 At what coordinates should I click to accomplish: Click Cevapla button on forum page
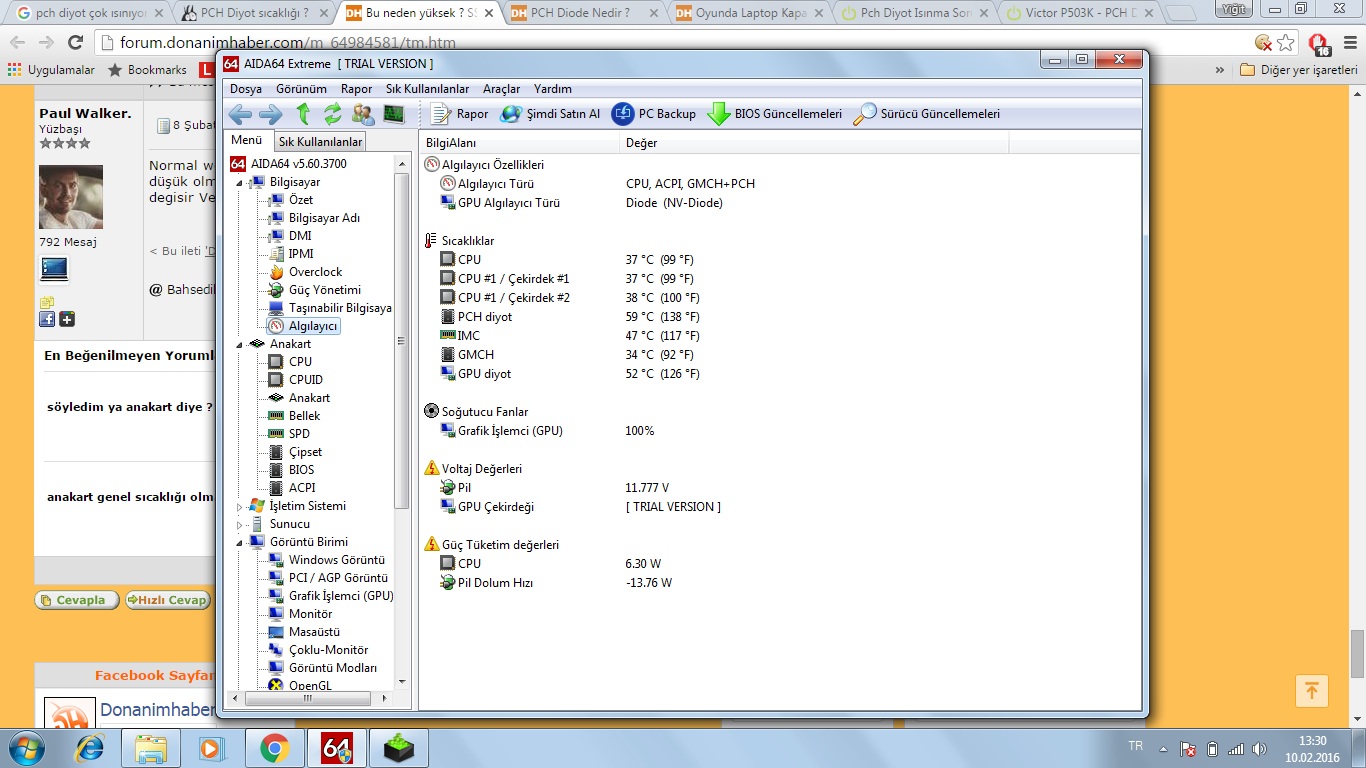pos(77,600)
